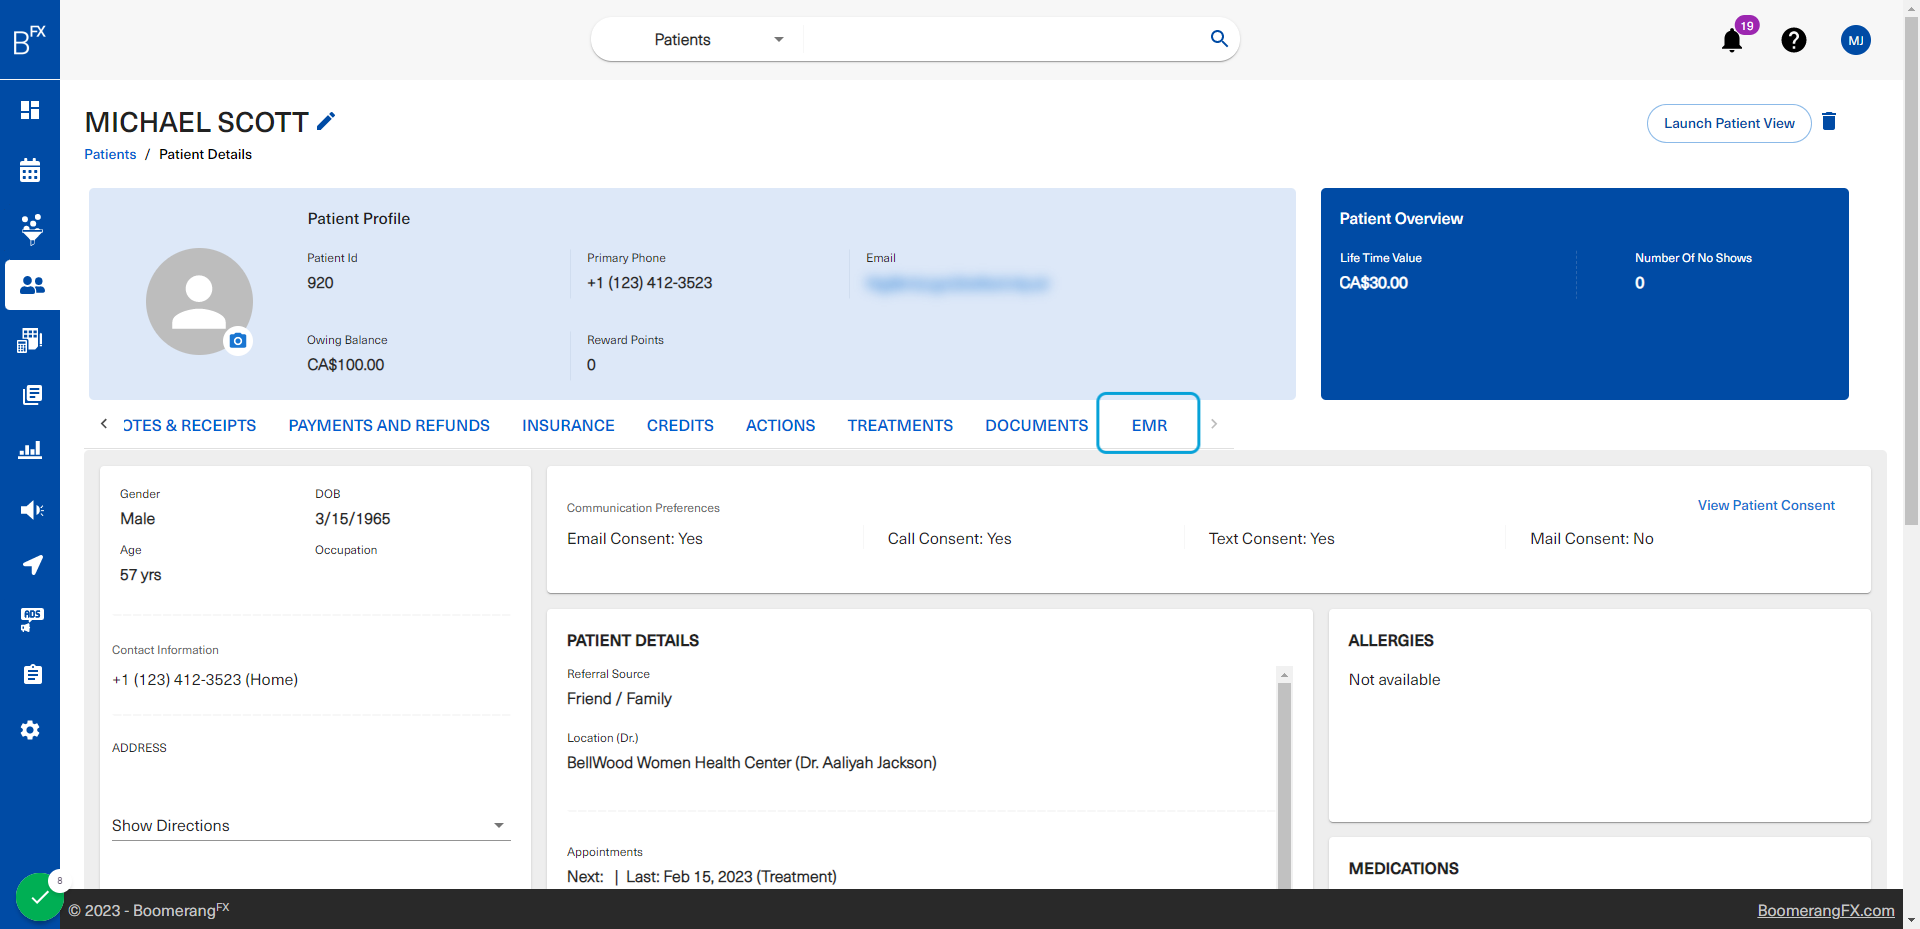The image size is (1920, 929).
Task: Click the Patient Id 920 value
Action: tap(320, 283)
